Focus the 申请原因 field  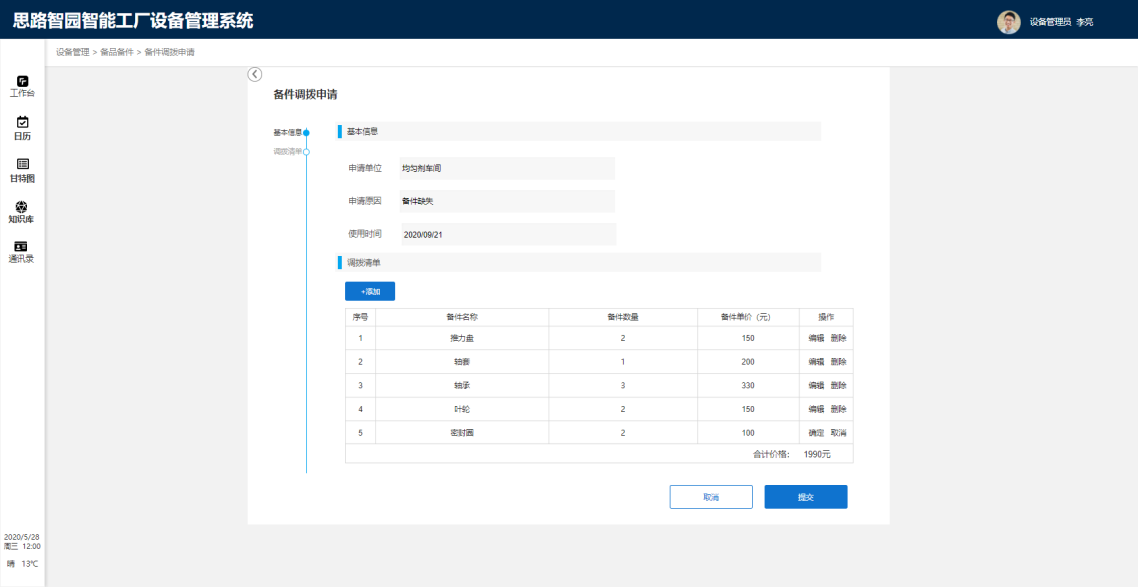tap(506, 201)
